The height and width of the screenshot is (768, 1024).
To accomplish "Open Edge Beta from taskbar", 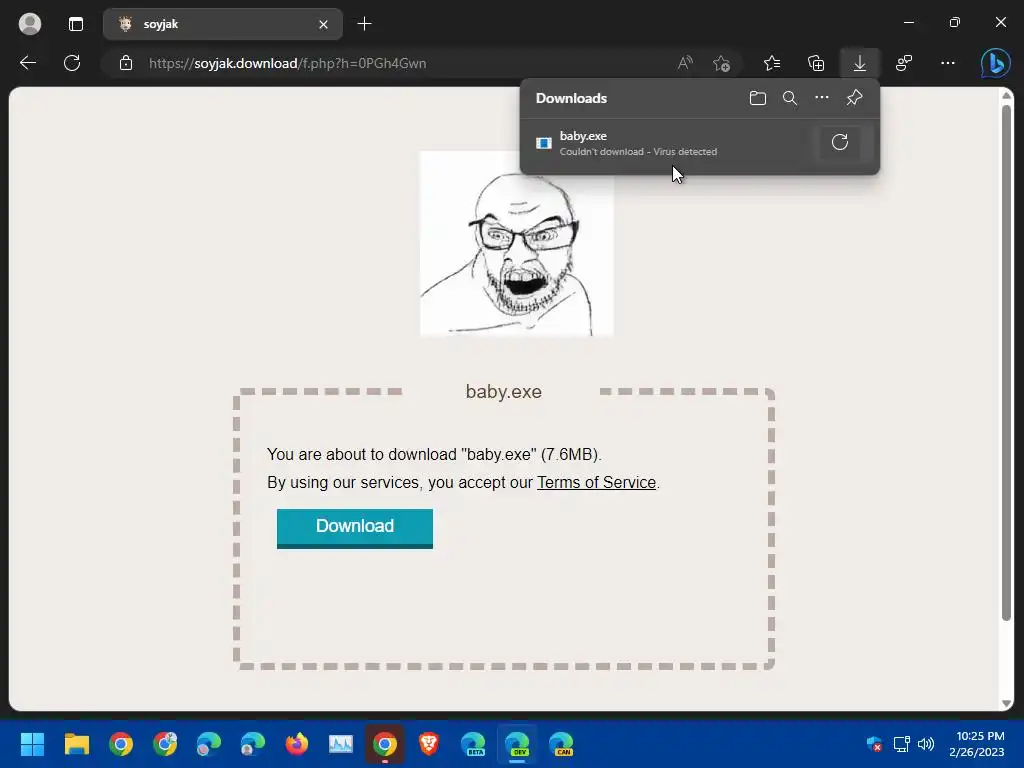I will click(473, 744).
